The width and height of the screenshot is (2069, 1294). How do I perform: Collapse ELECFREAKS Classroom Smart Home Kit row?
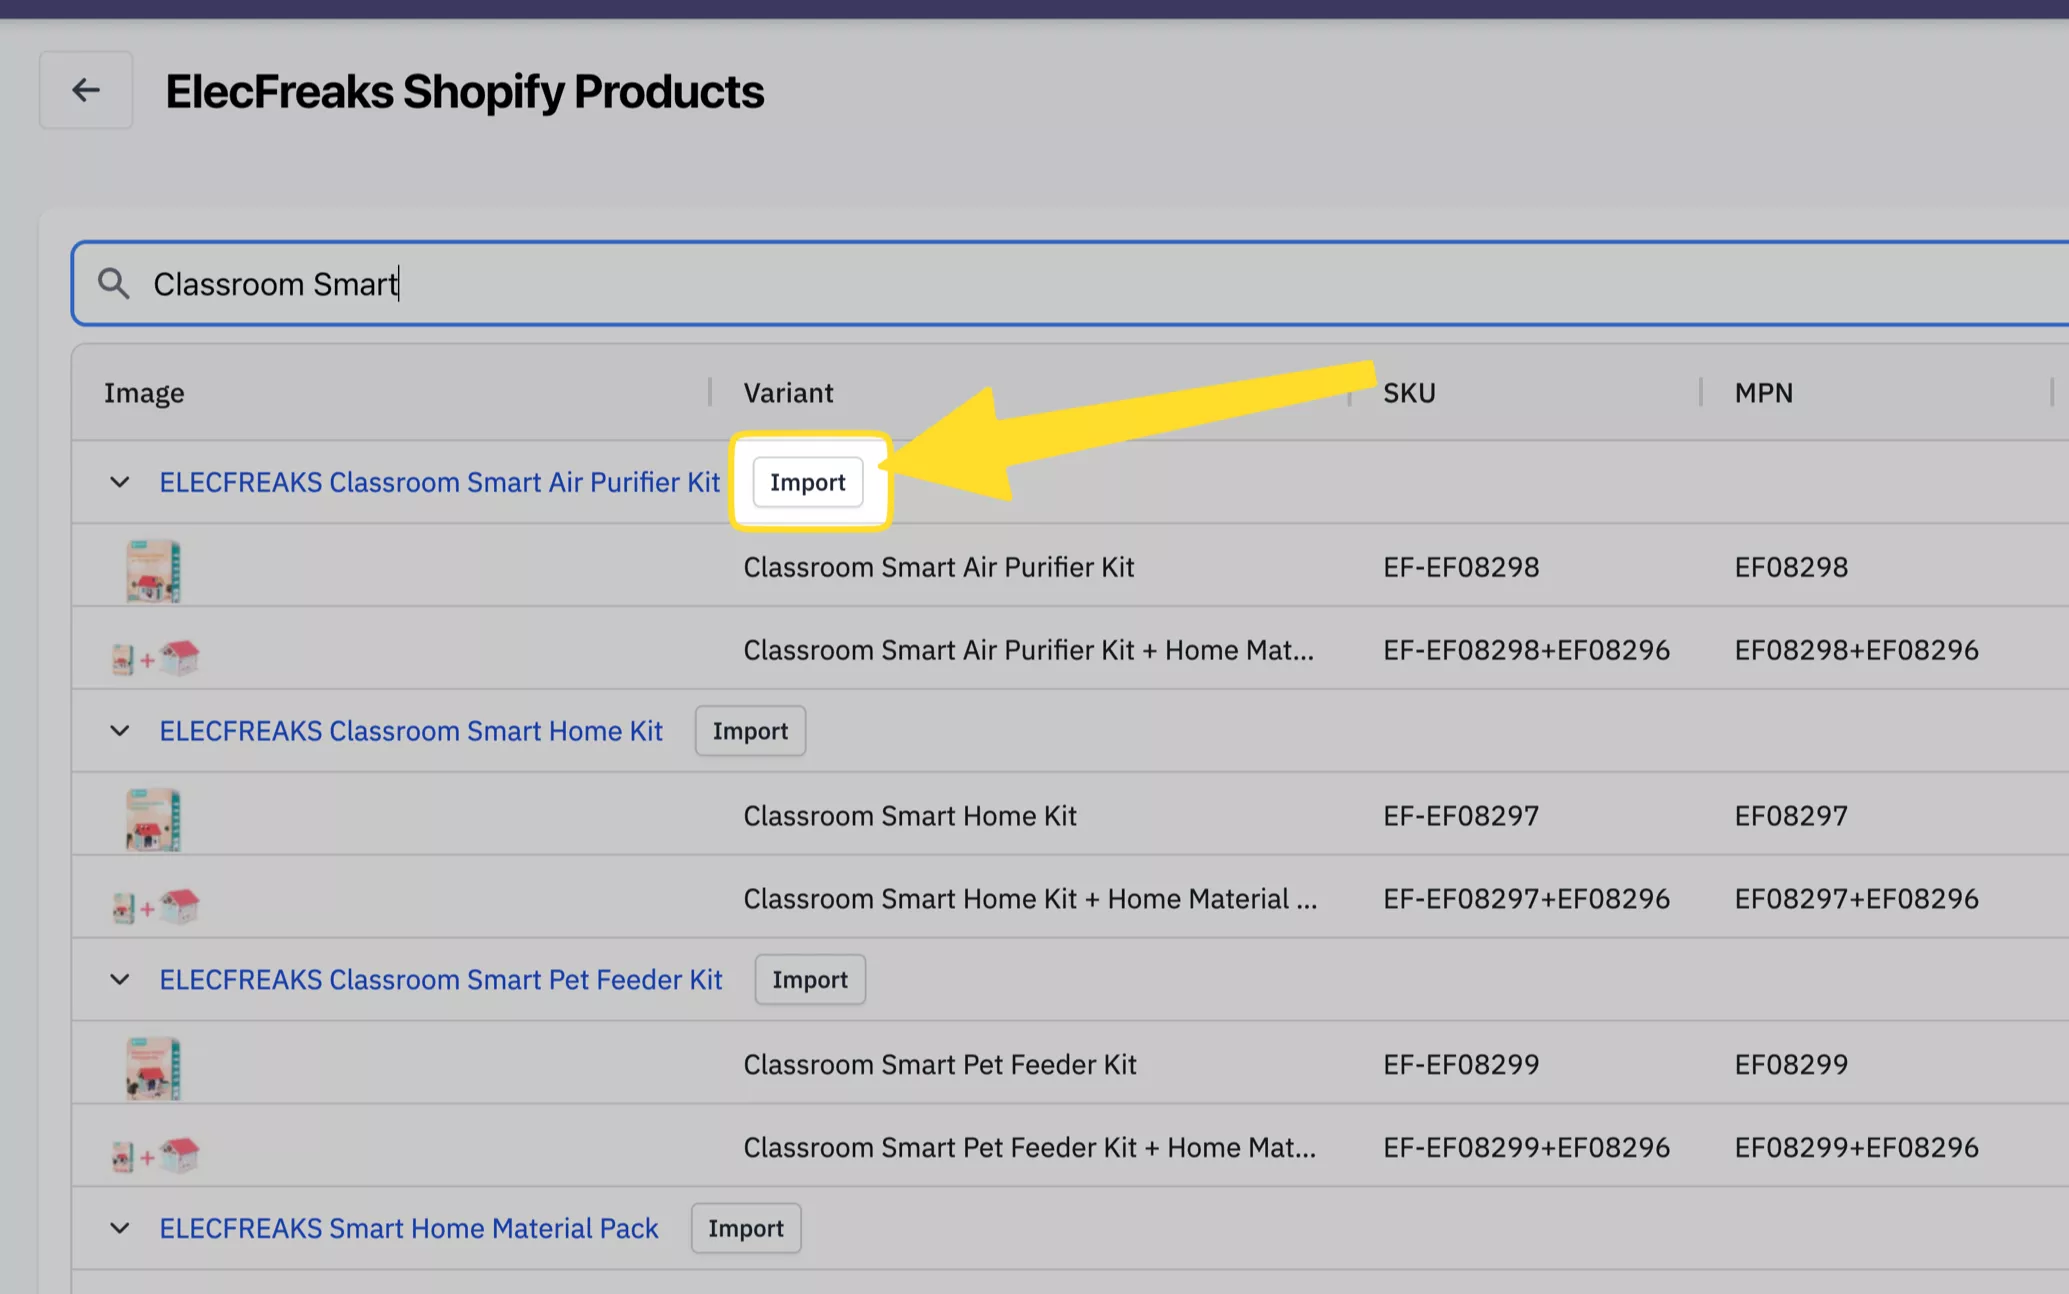coord(120,731)
